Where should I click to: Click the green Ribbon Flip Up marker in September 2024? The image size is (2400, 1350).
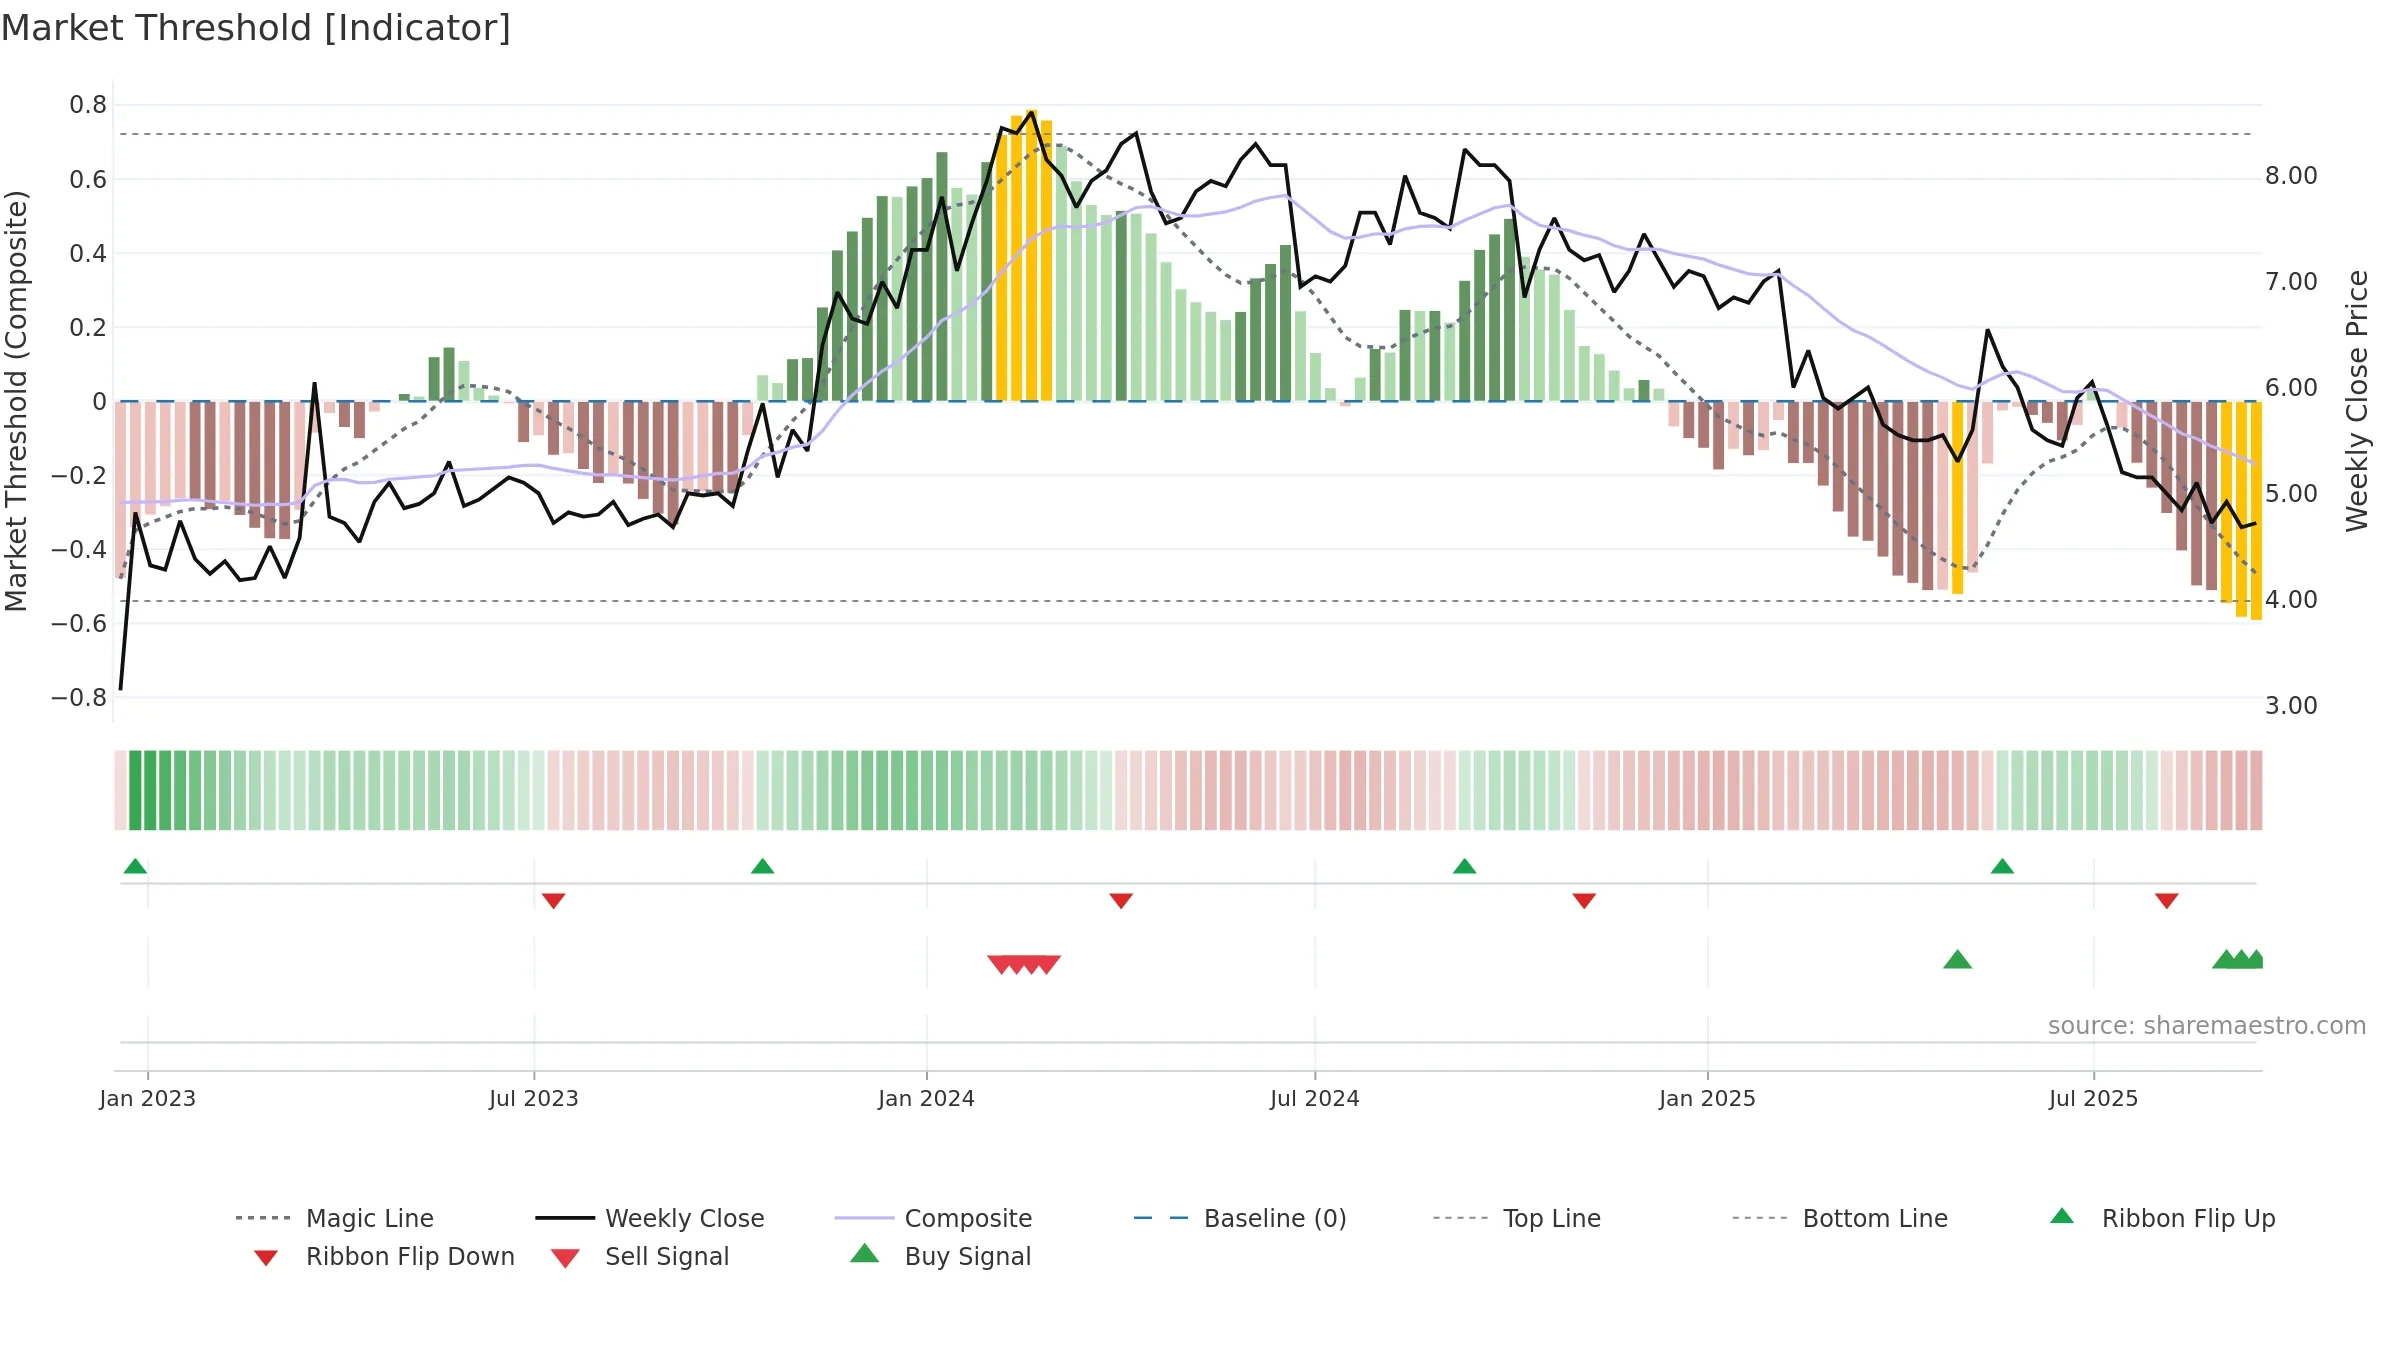1464,866
